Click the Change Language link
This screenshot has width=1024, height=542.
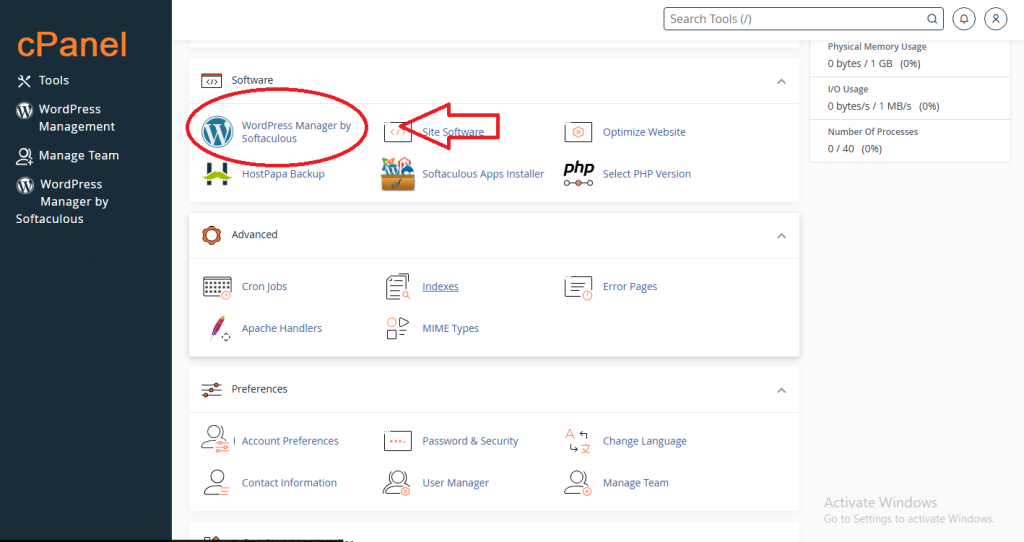point(645,441)
